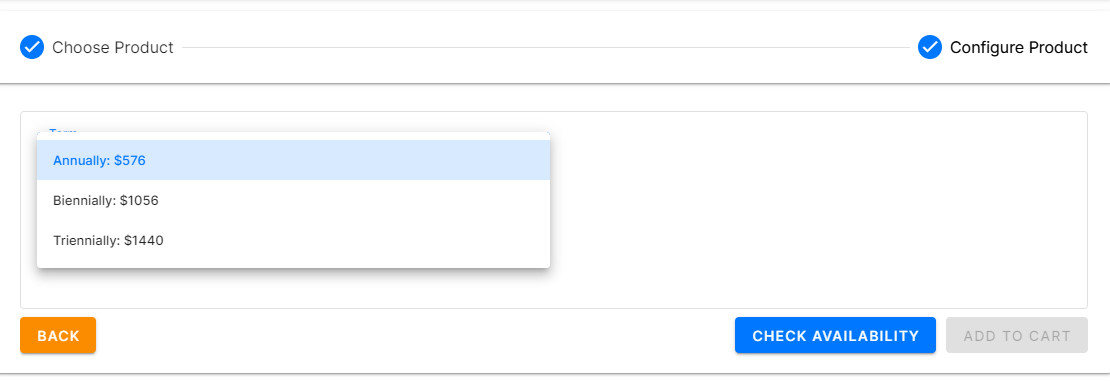
Task: Select the Annually: $576 term option
Action: point(293,160)
